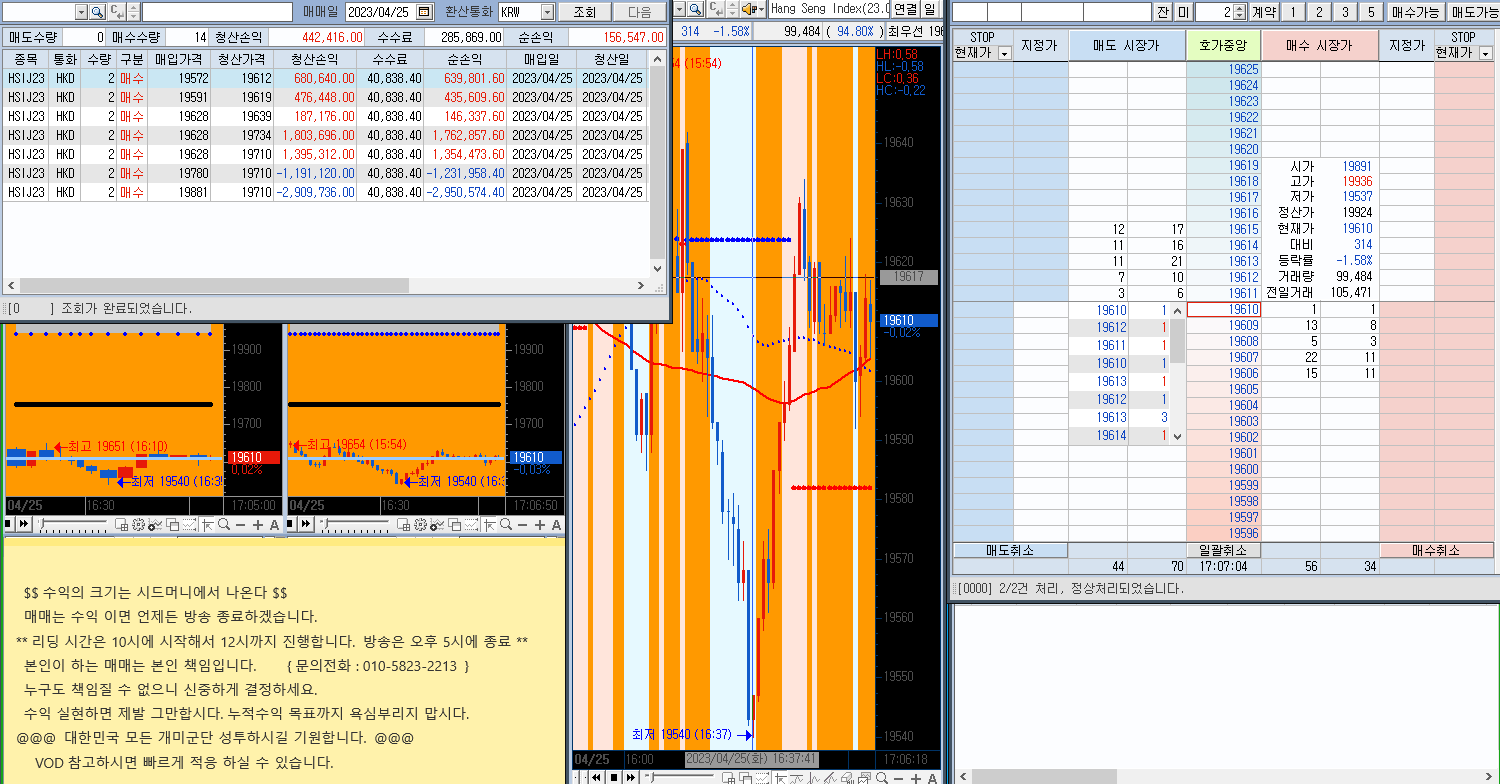Click the fast-forward button under main chart

(633, 777)
